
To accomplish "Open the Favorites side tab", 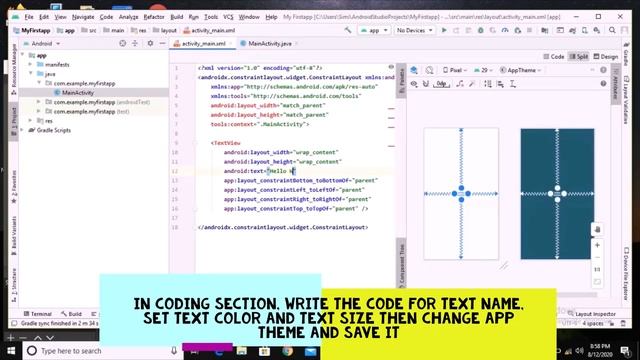I will click(x=13, y=187).
